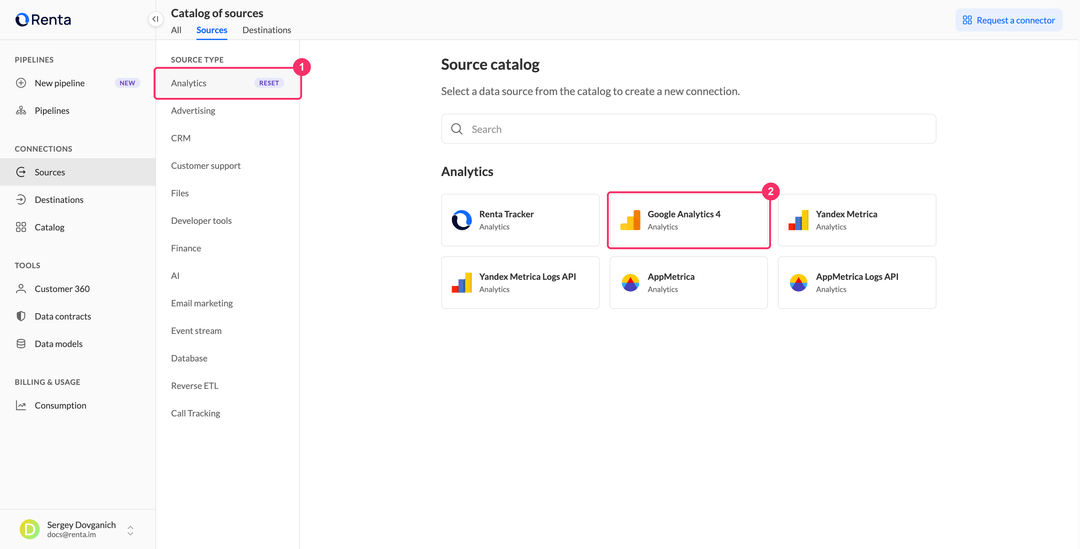Click the Renta Tracker logo icon

click(461, 220)
